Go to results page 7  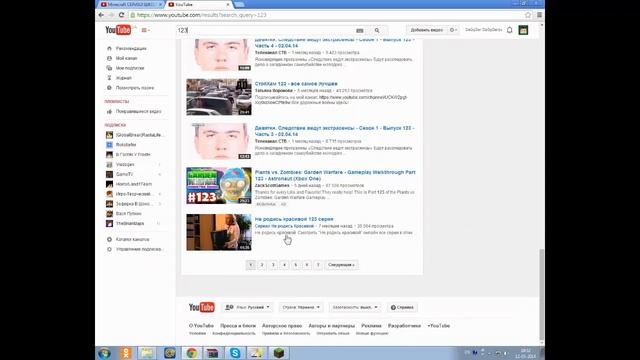[x=318, y=265]
